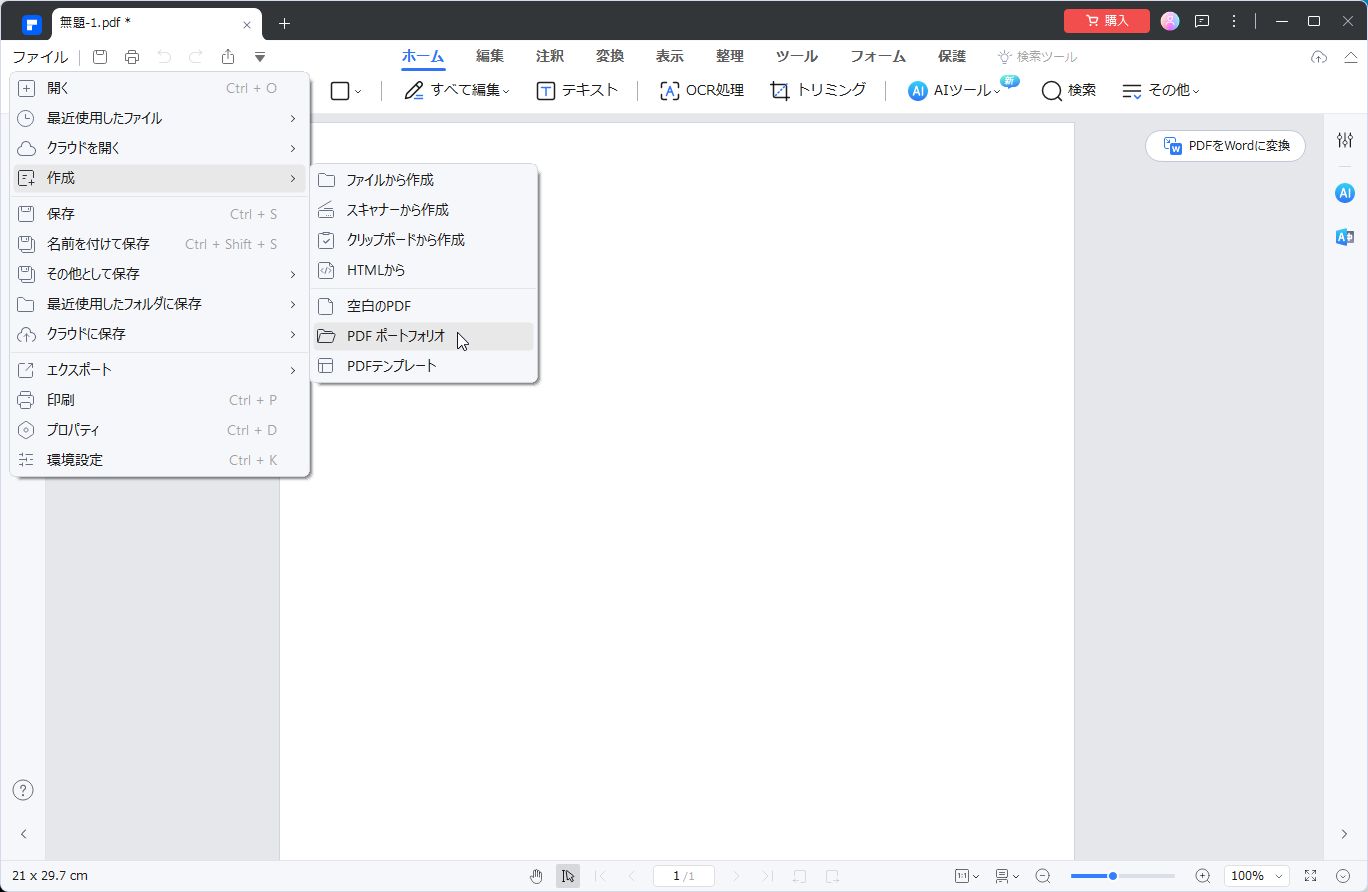Click PDFをWordに変換 button

pos(1224,145)
